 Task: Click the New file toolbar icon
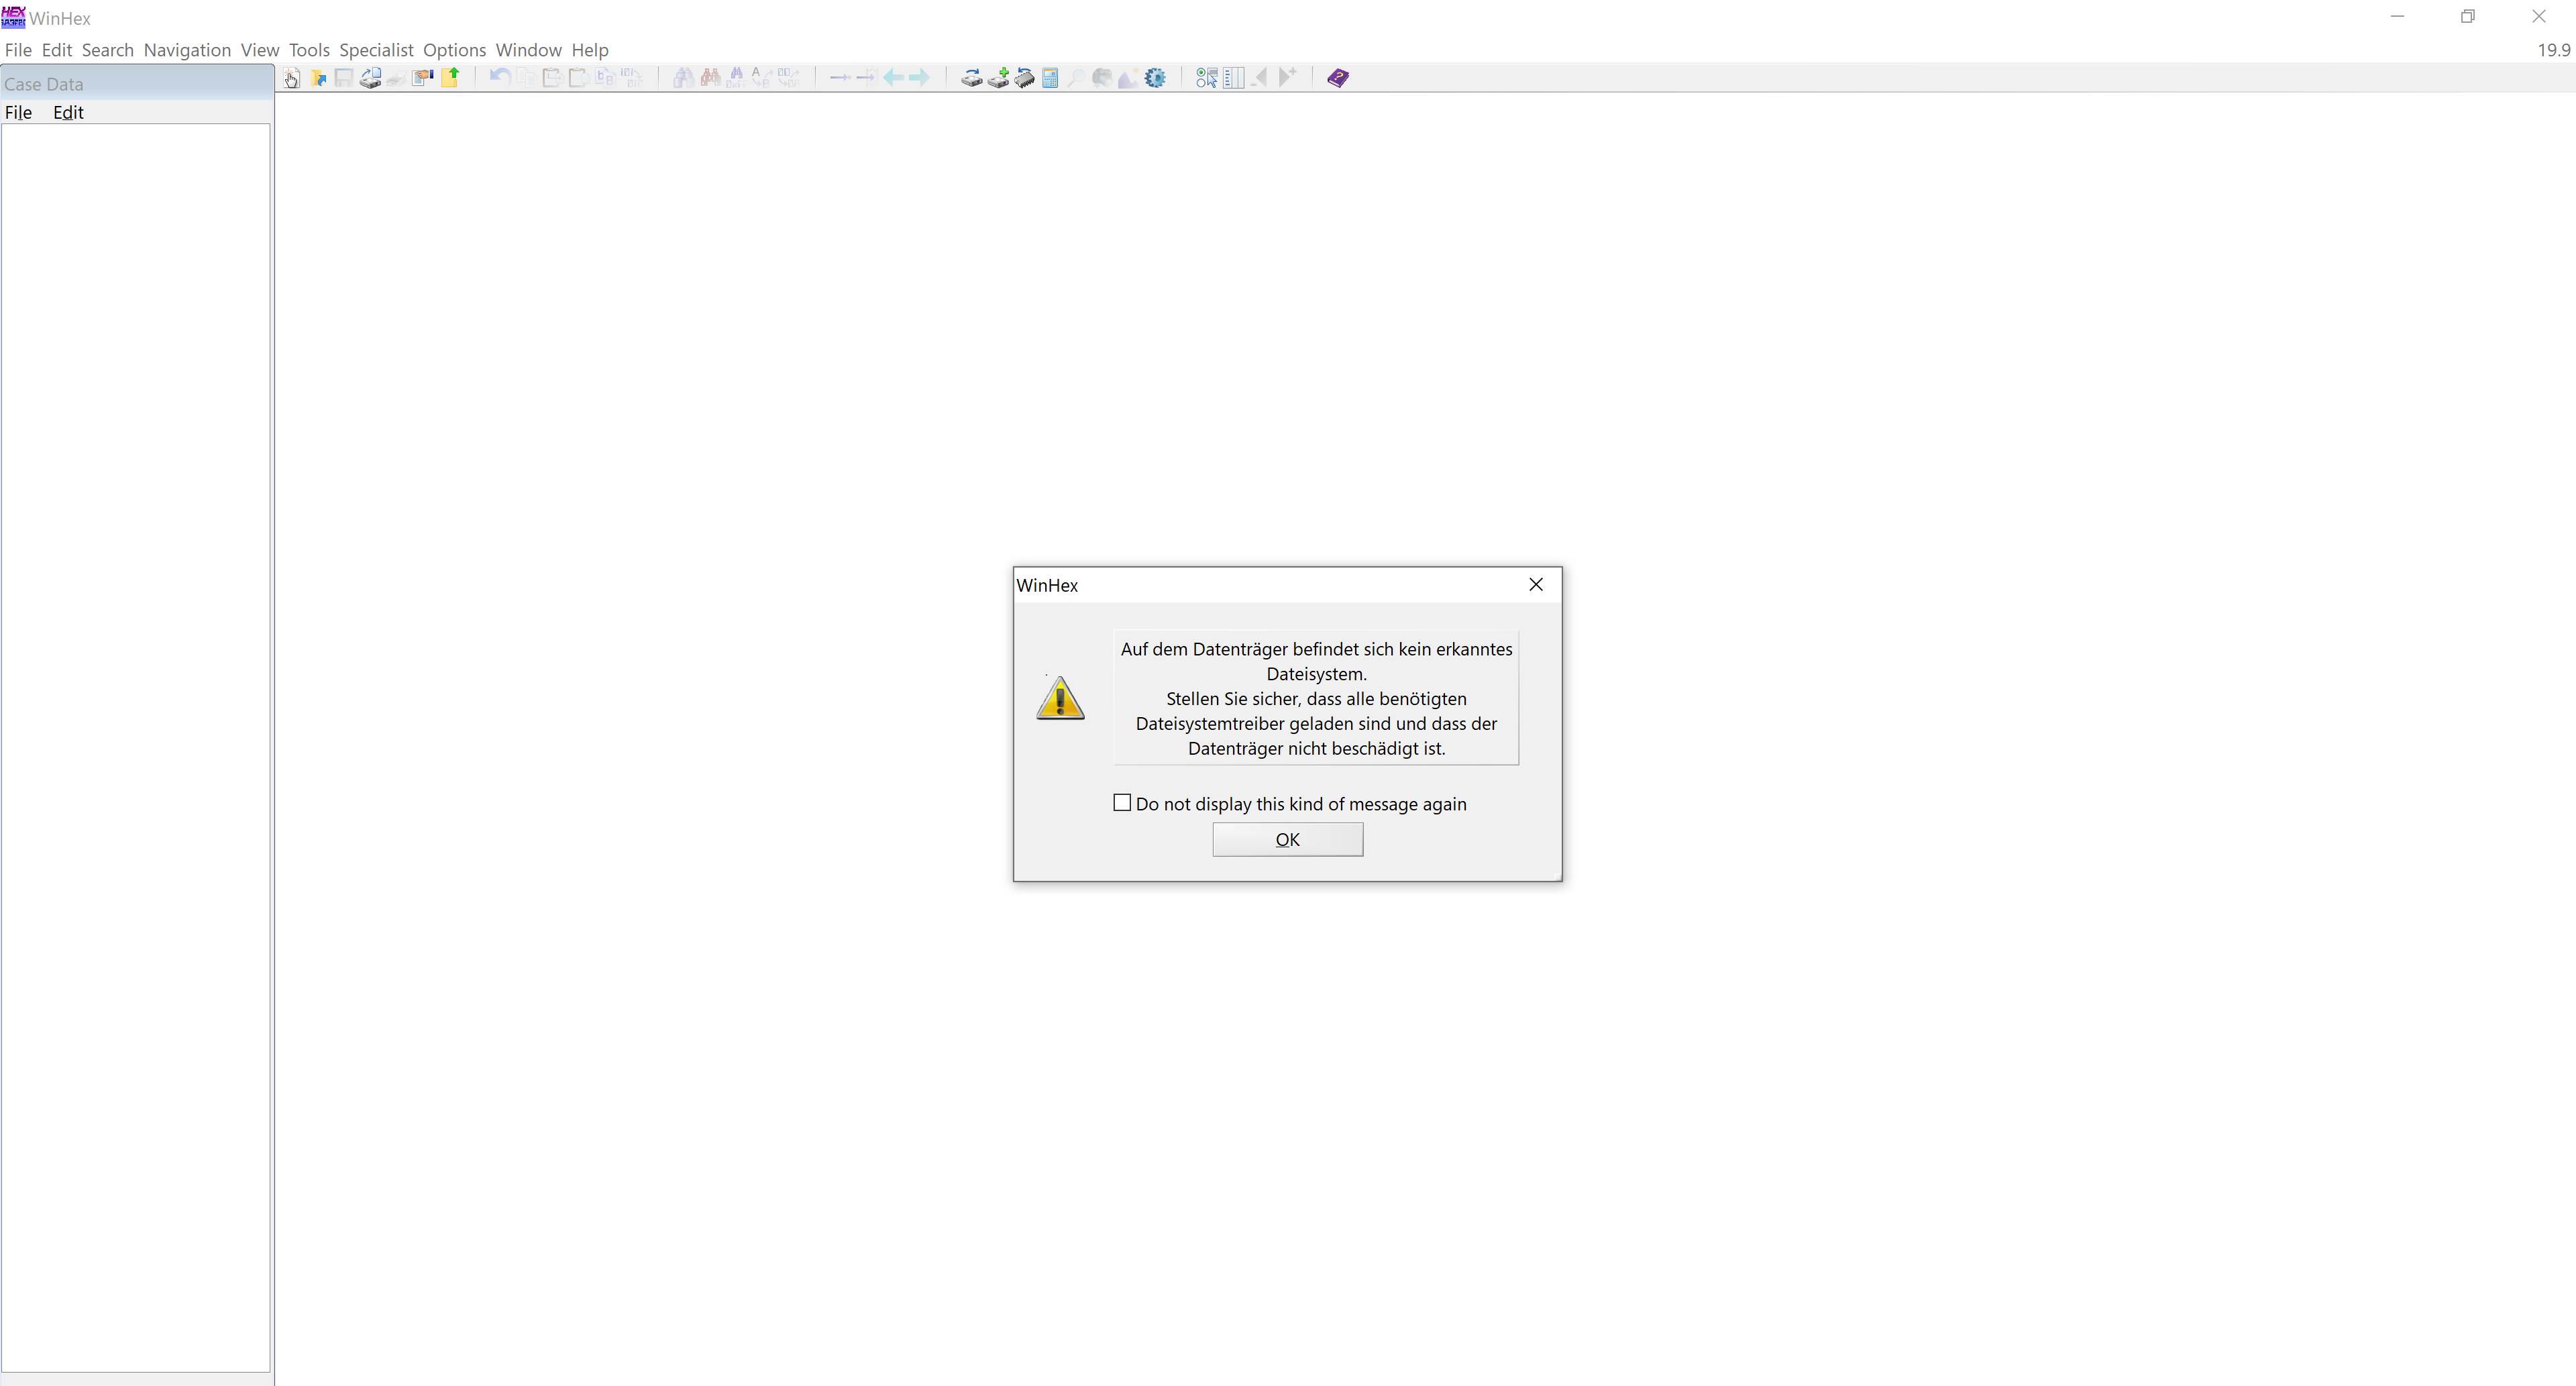click(x=291, y=78)
